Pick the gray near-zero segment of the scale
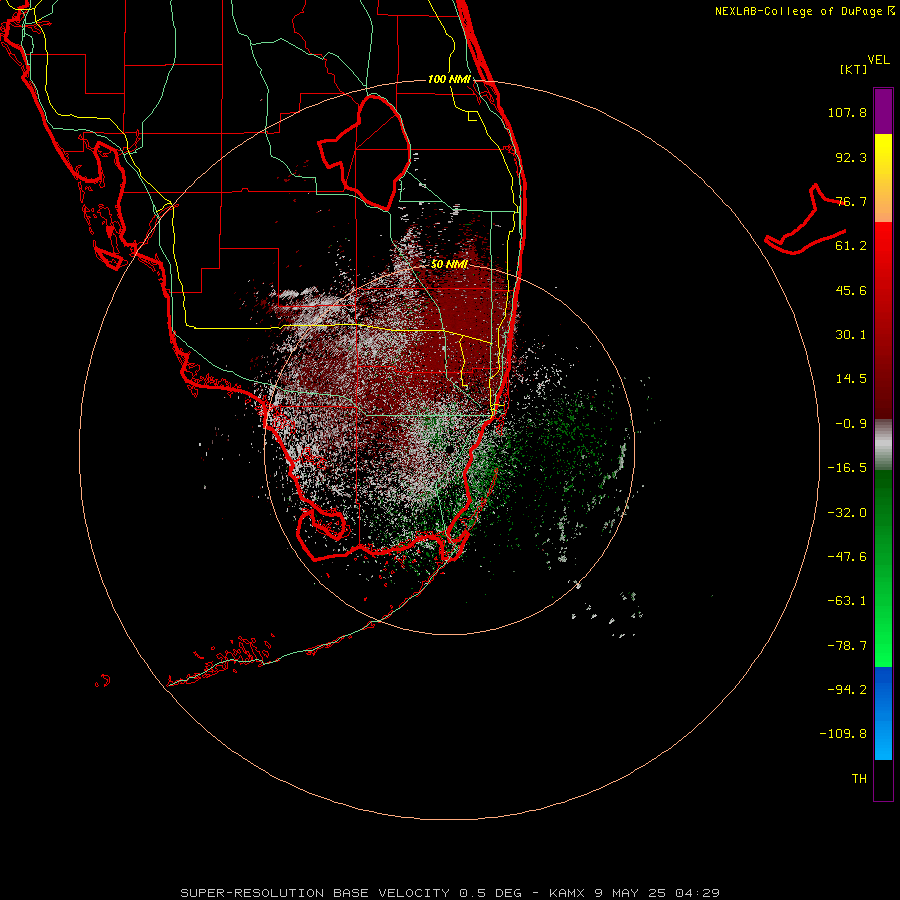Image resolution: width=900 pixels, height=900 pixels. tap(883, 444)
